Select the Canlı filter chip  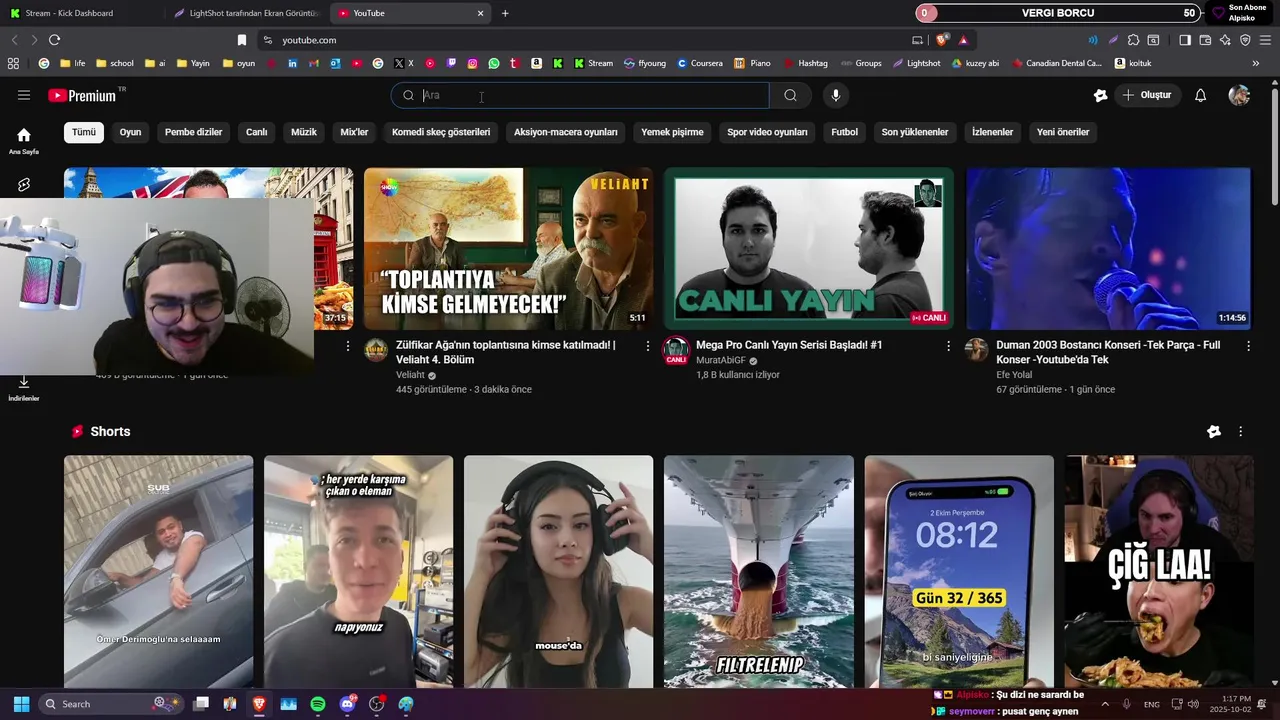point(256,132)
